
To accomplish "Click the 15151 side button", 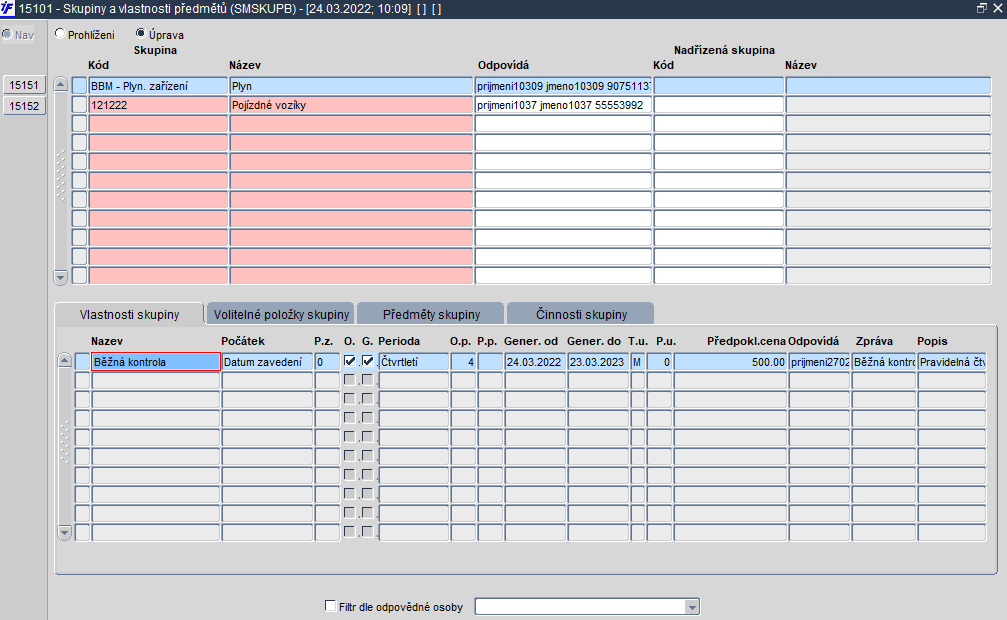I will tap(24, 85).
